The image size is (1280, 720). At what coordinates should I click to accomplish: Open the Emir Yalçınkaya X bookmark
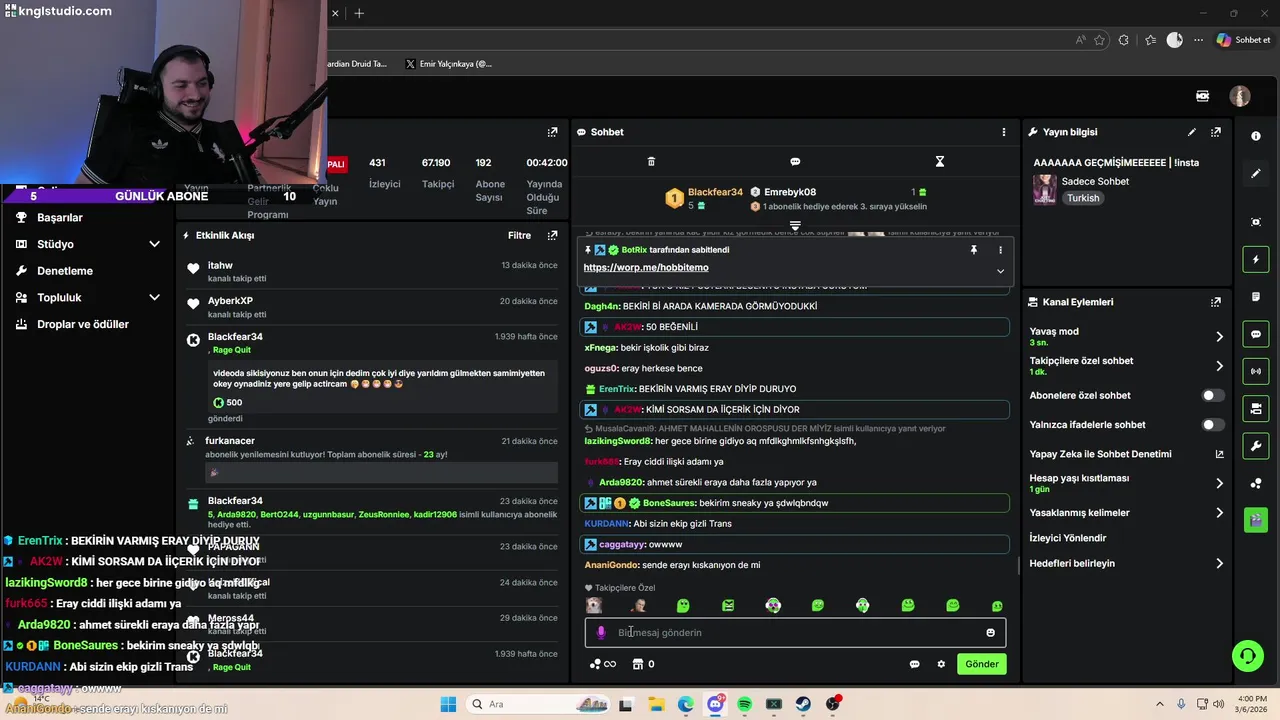point(448,64)
